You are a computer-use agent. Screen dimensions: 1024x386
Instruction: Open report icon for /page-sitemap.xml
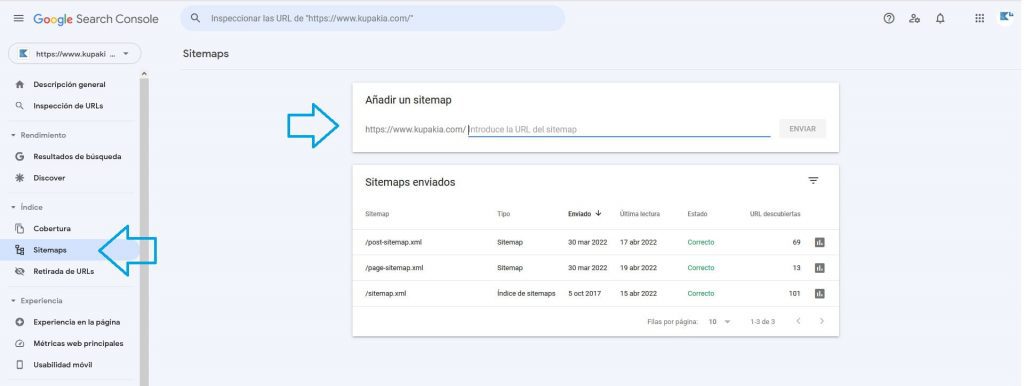click(820, 268)
